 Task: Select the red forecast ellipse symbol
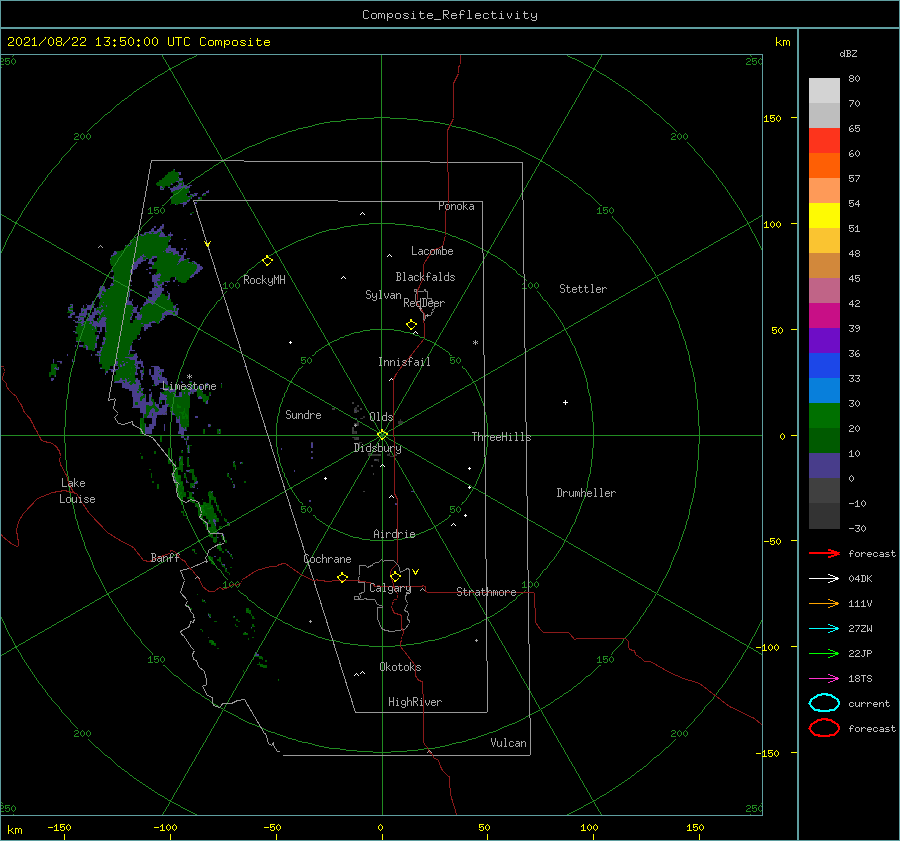pos(824,728)
